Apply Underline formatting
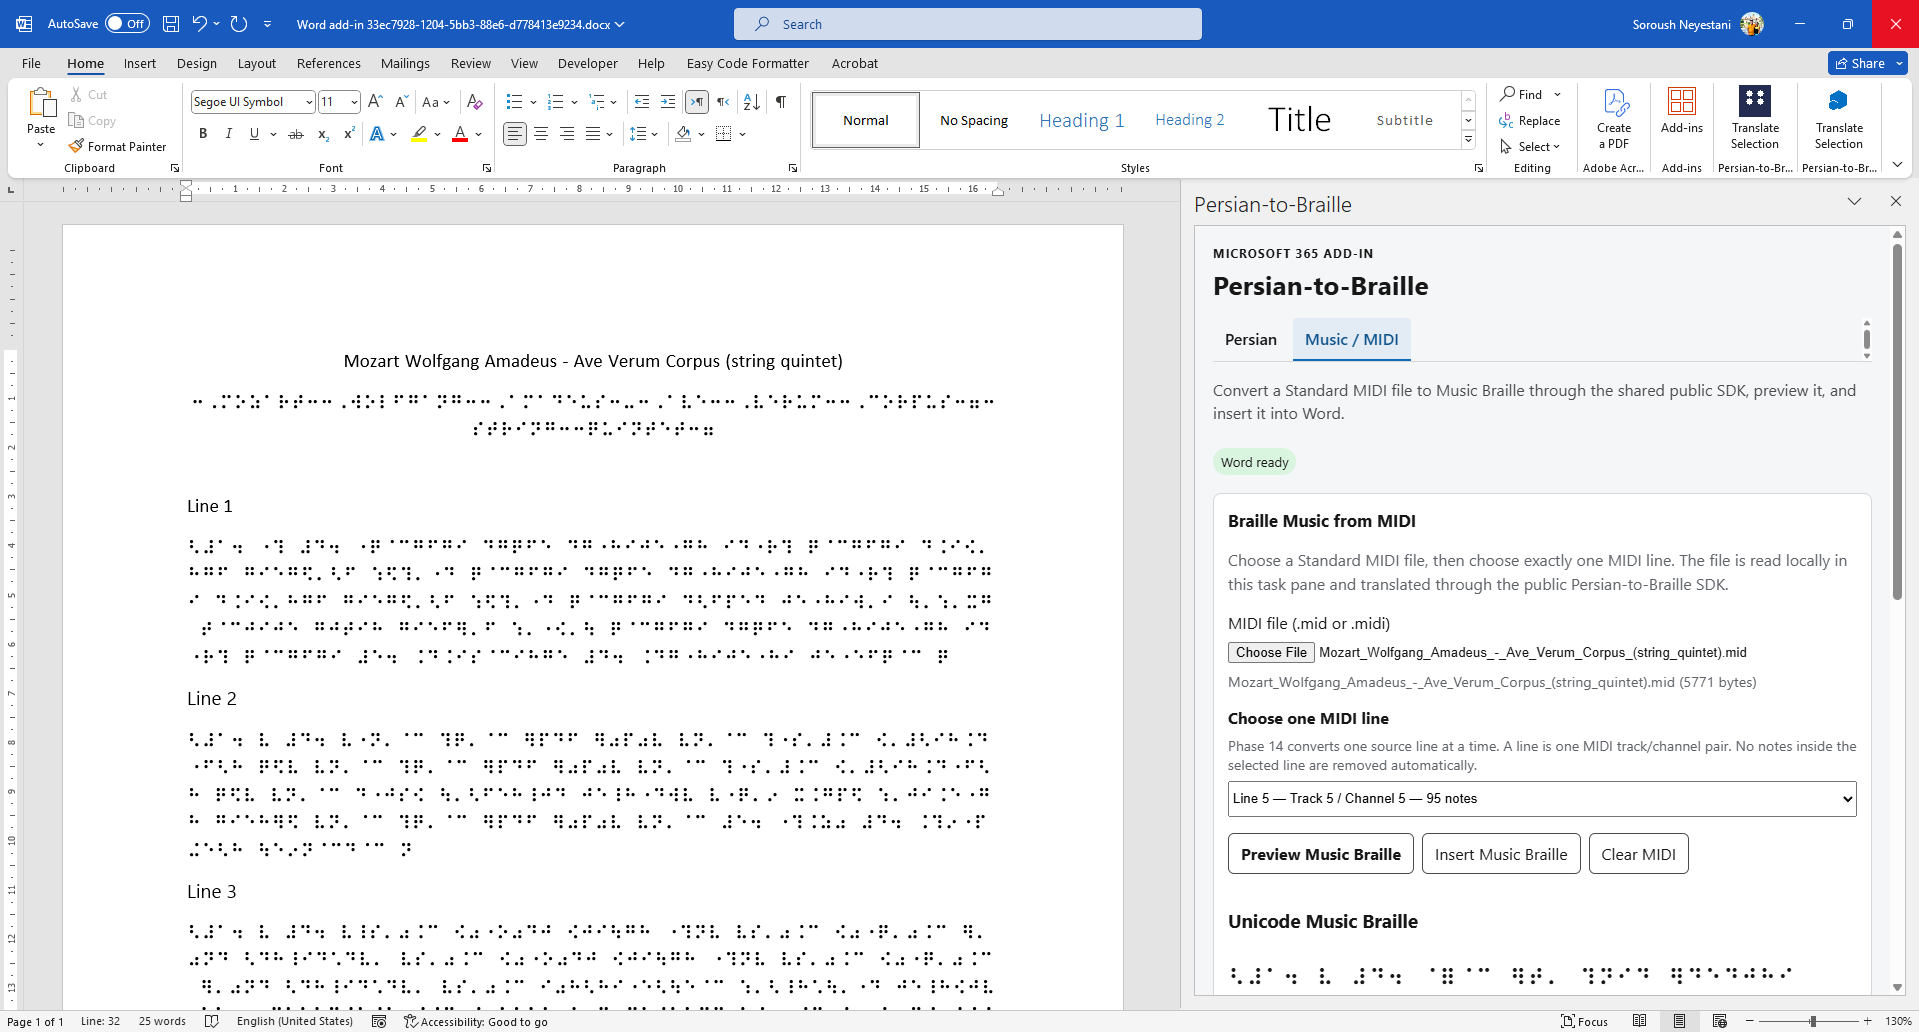 point(254,134)
